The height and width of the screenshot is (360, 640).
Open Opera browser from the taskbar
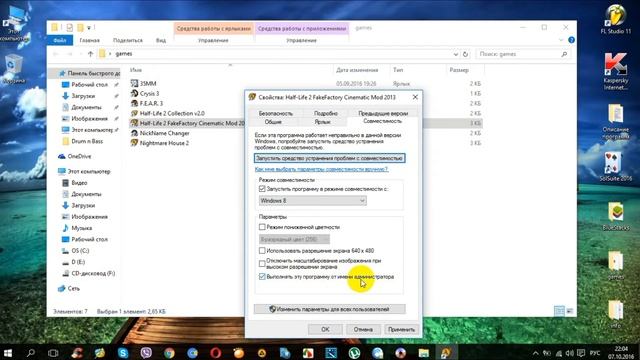[x=216, y=353]
